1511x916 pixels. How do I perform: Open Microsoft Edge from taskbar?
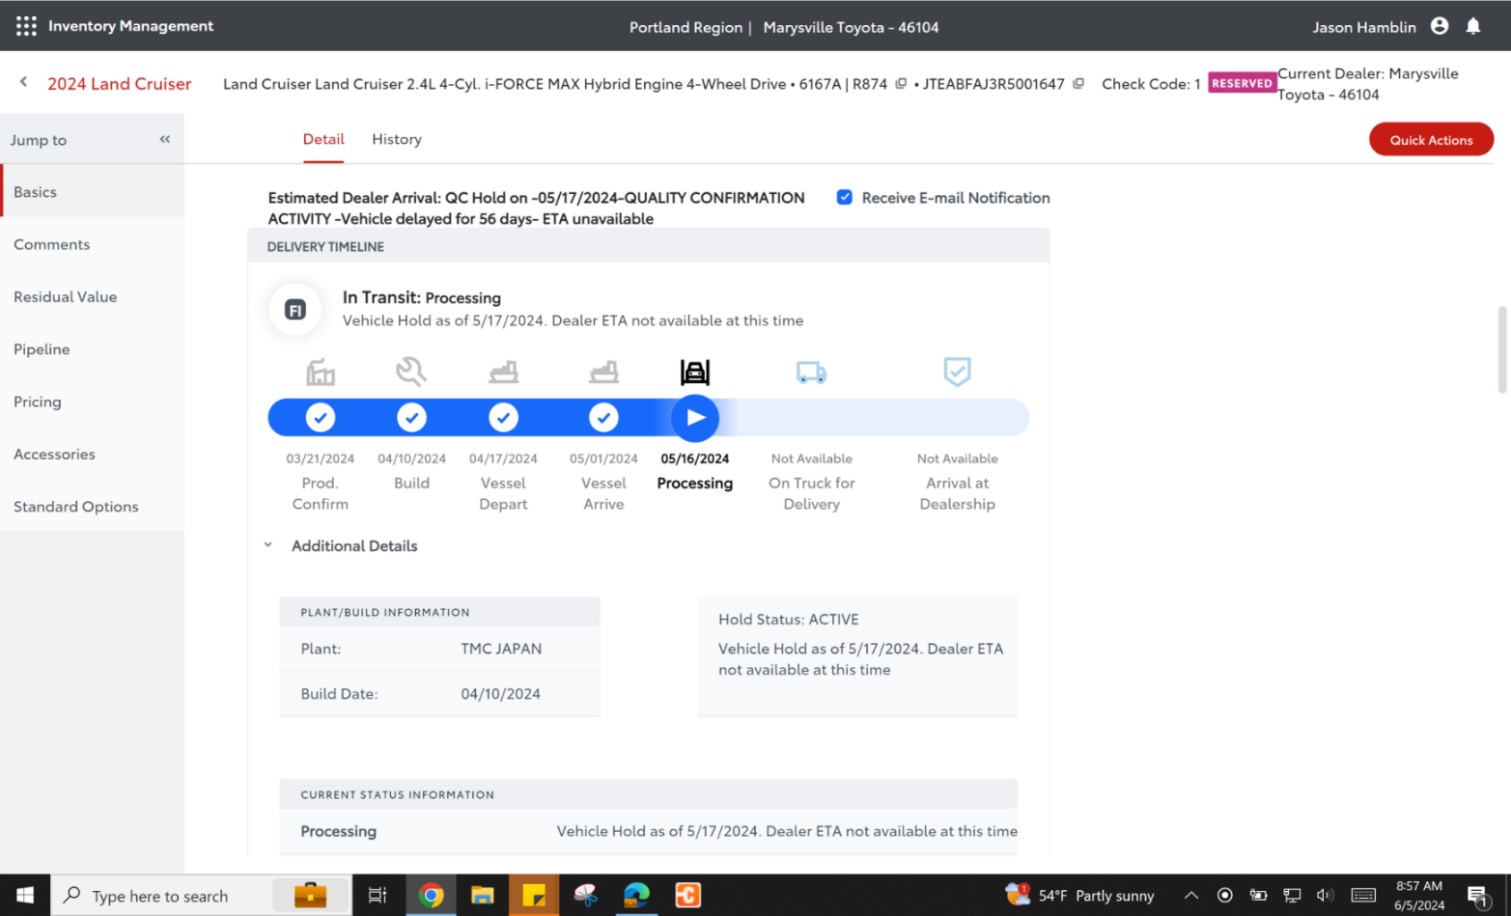(636, 895)
